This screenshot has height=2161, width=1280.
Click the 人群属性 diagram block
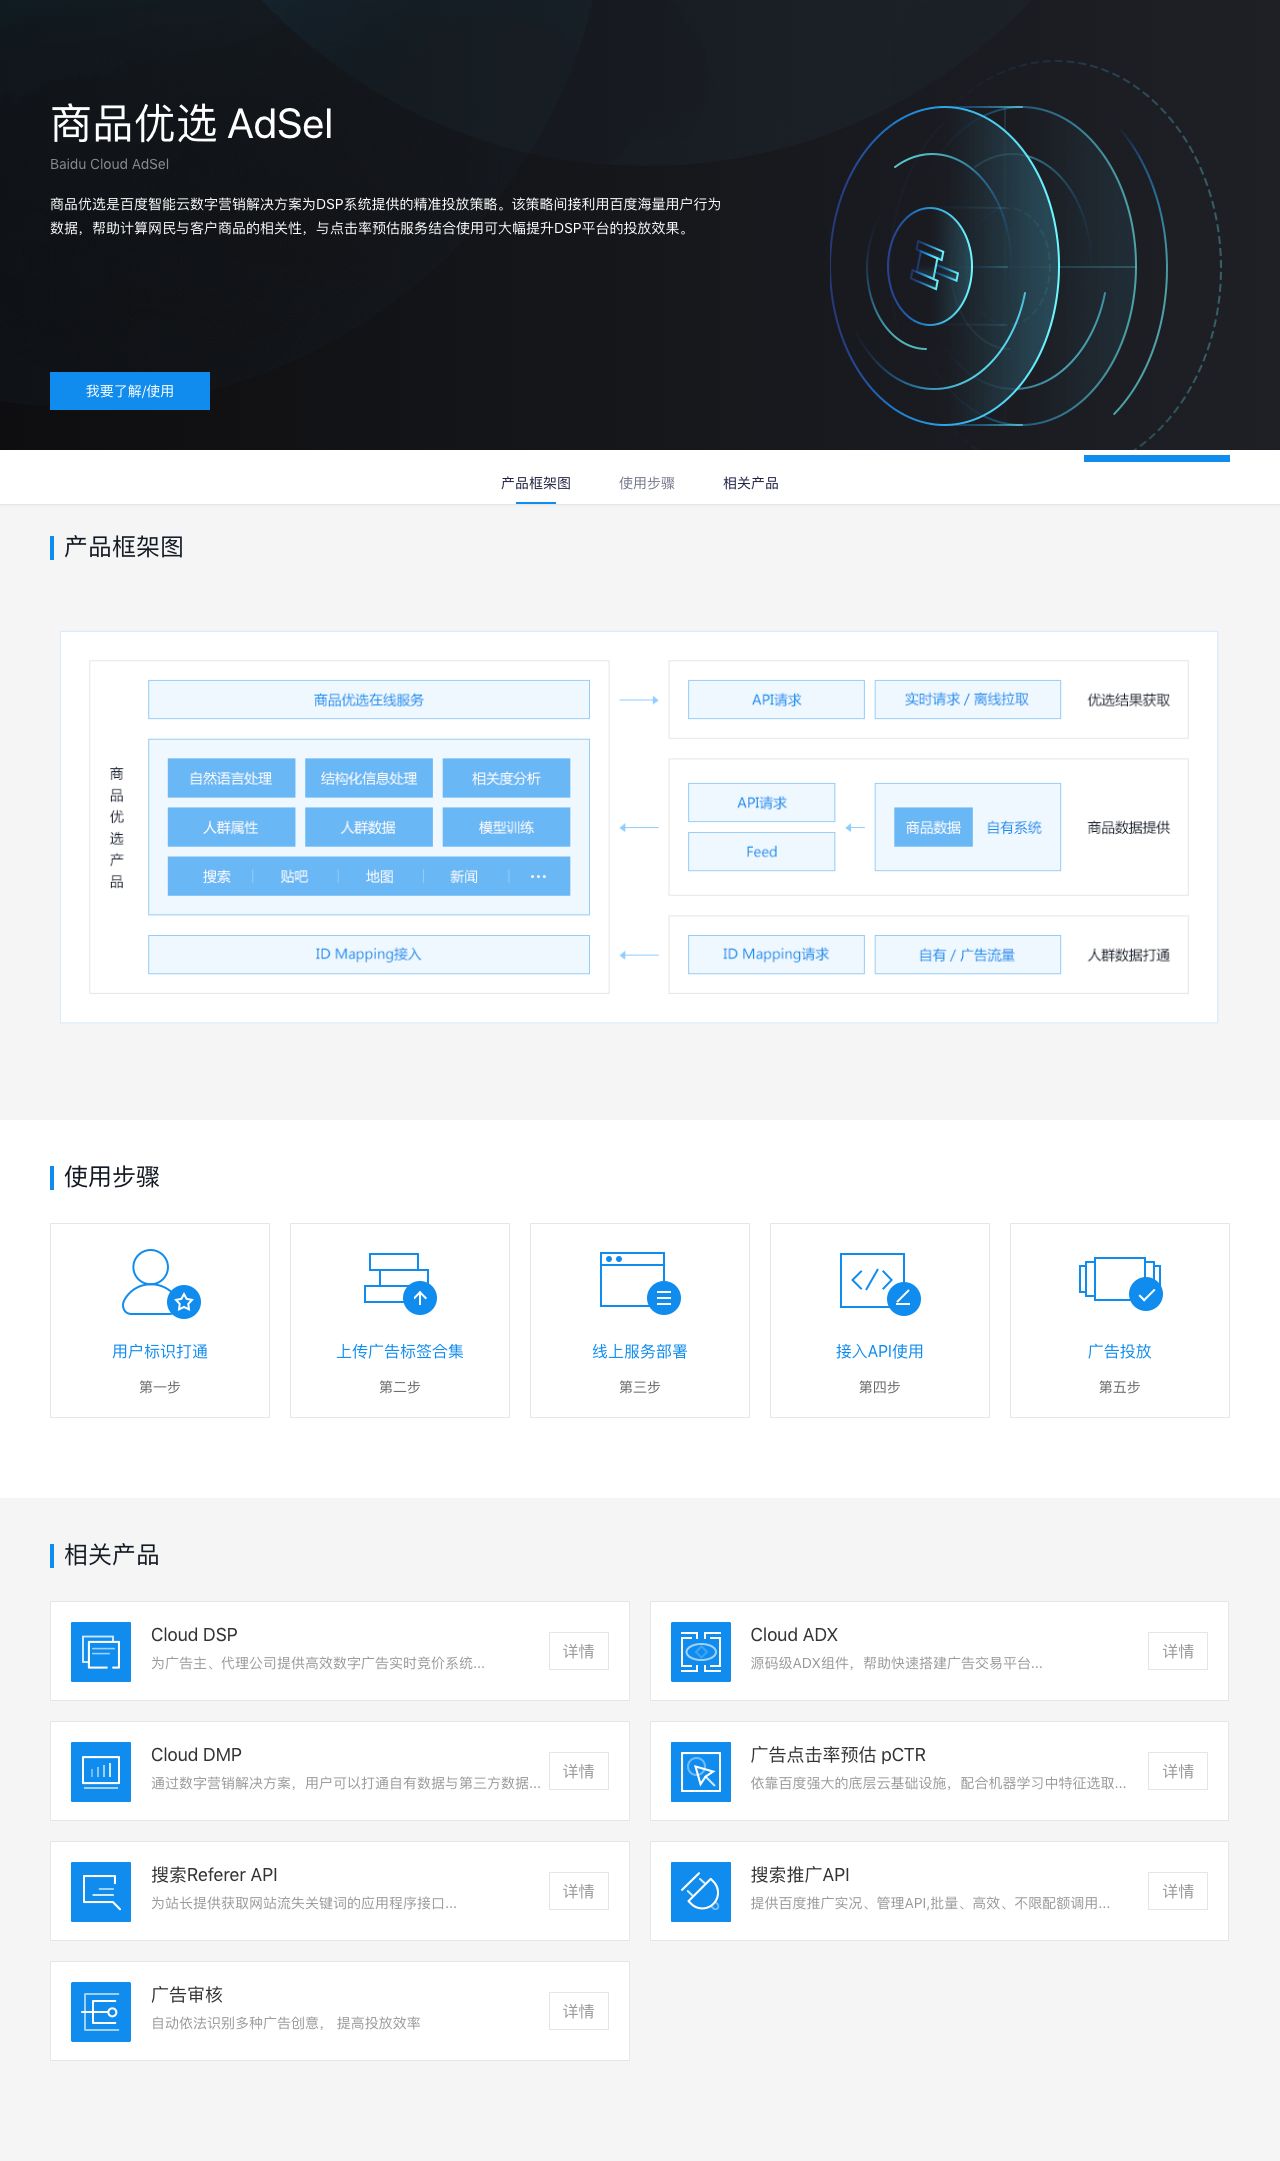pyautogui.click(x=231, y=827)
